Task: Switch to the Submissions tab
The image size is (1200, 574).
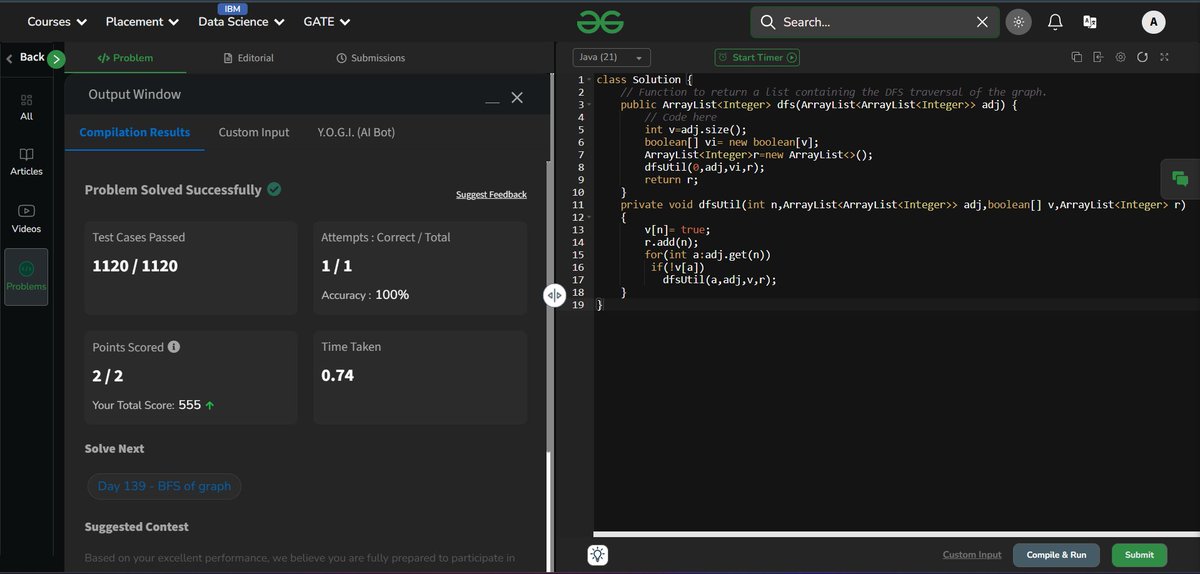Action: [x=371, y=58]
